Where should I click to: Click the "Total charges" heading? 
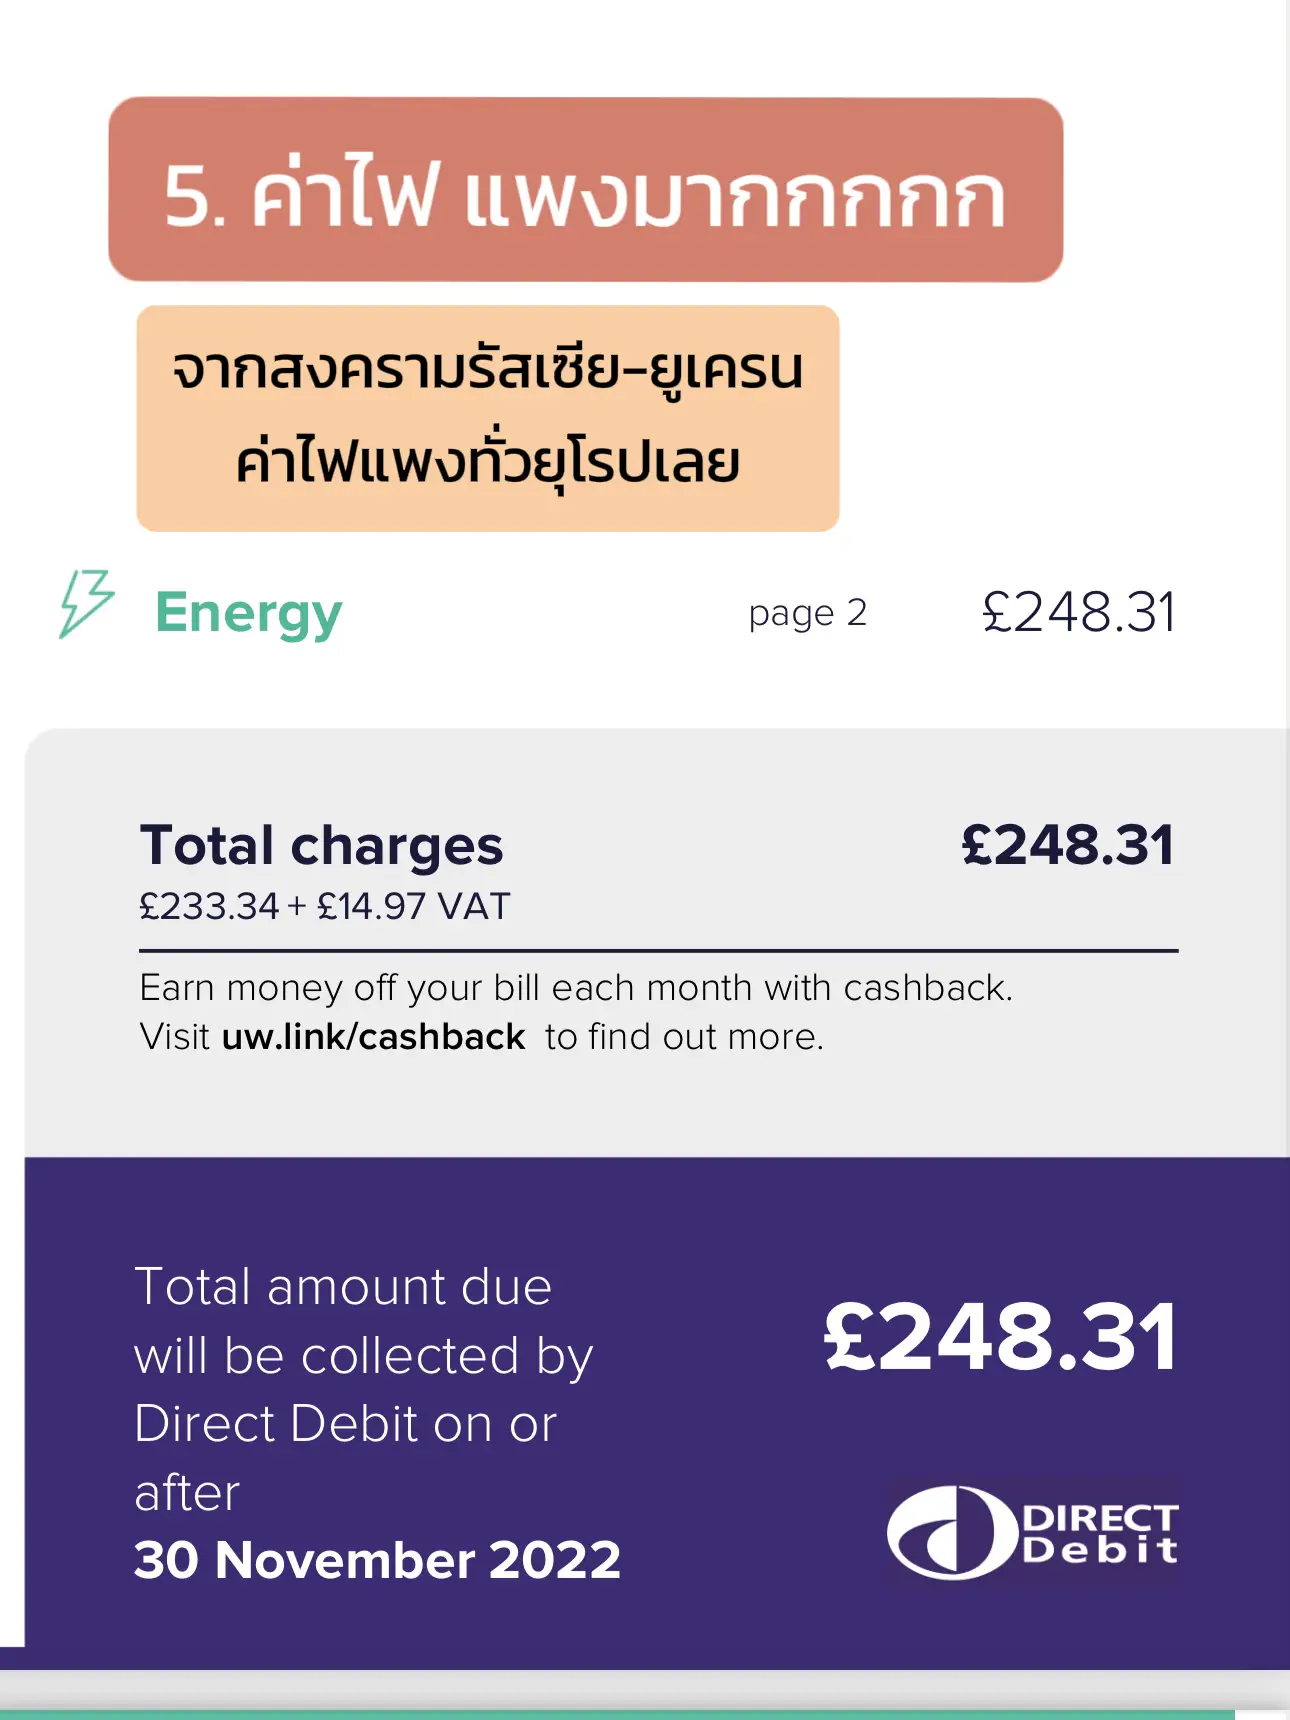321,846
